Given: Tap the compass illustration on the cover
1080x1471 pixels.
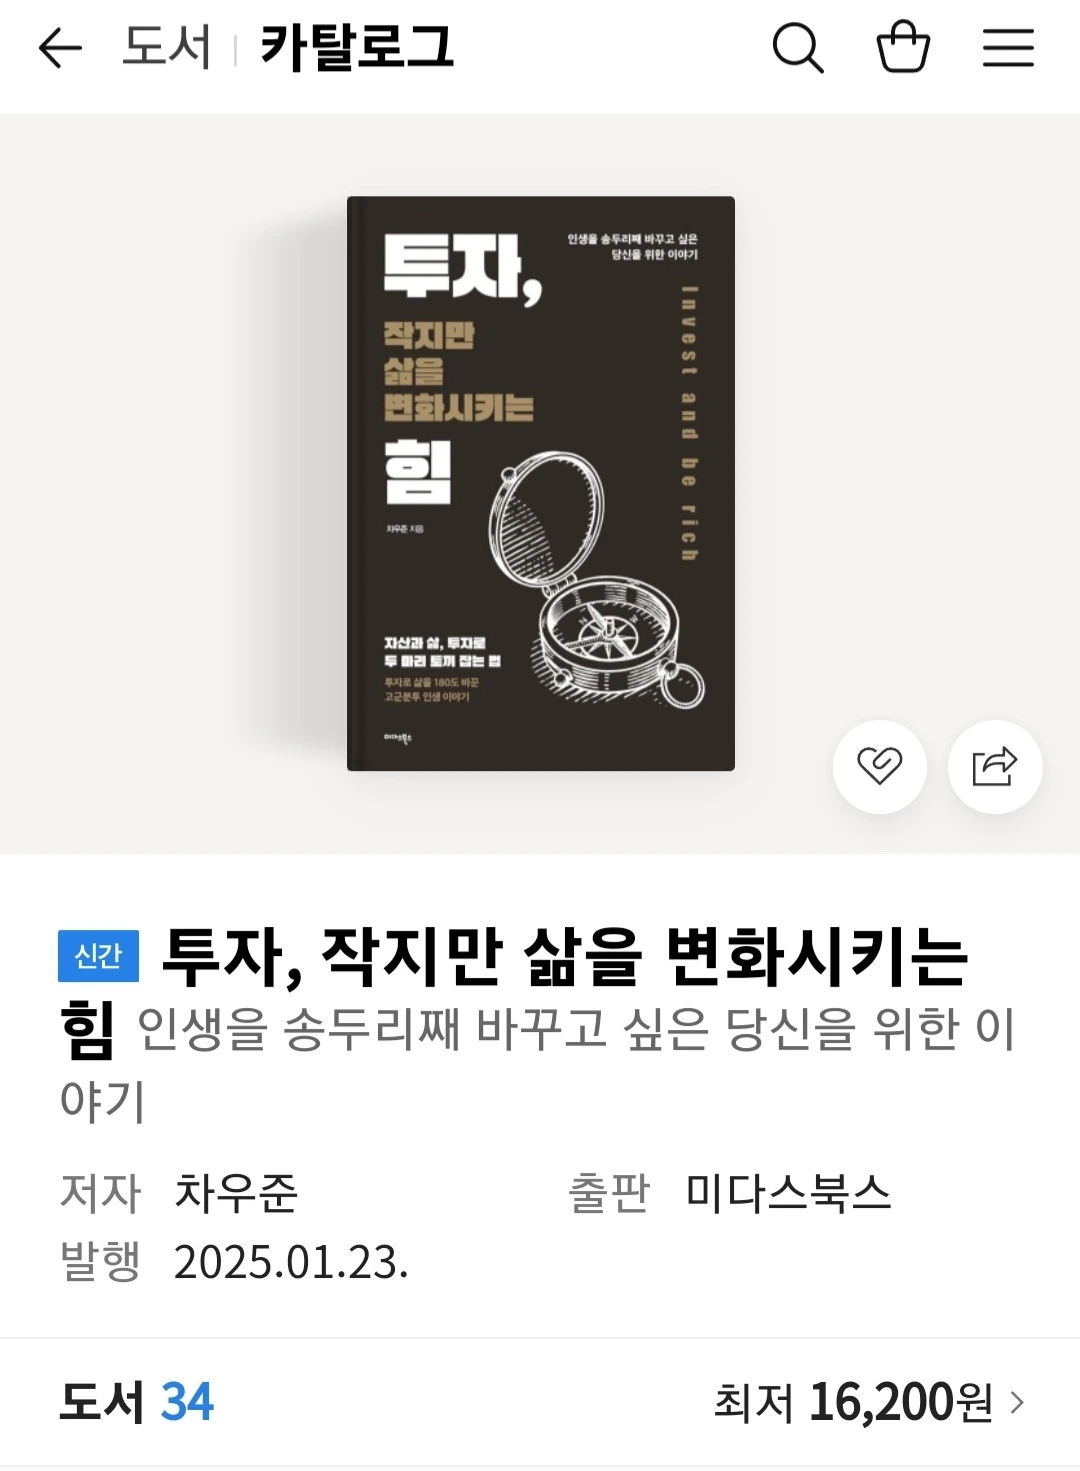Looking at the screenshot, I should pyautogui.click(x=597, y=582).
